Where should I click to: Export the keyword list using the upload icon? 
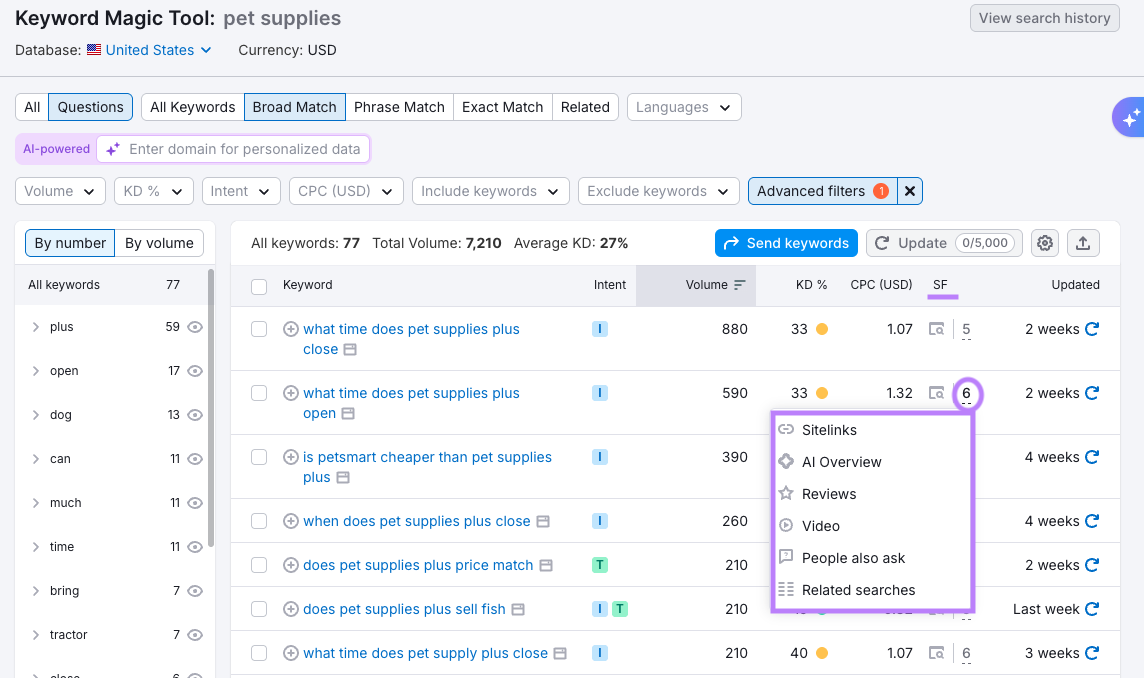click(x=1083, y=243)
